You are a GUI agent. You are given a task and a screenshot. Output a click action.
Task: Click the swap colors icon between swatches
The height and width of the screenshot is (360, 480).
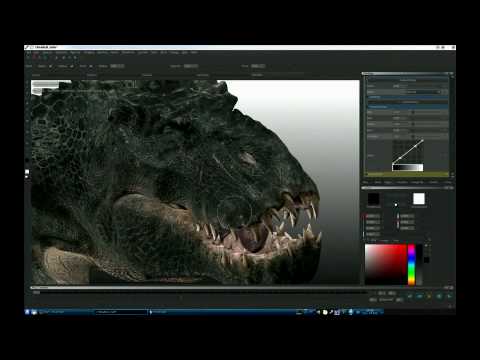[396, 204]
